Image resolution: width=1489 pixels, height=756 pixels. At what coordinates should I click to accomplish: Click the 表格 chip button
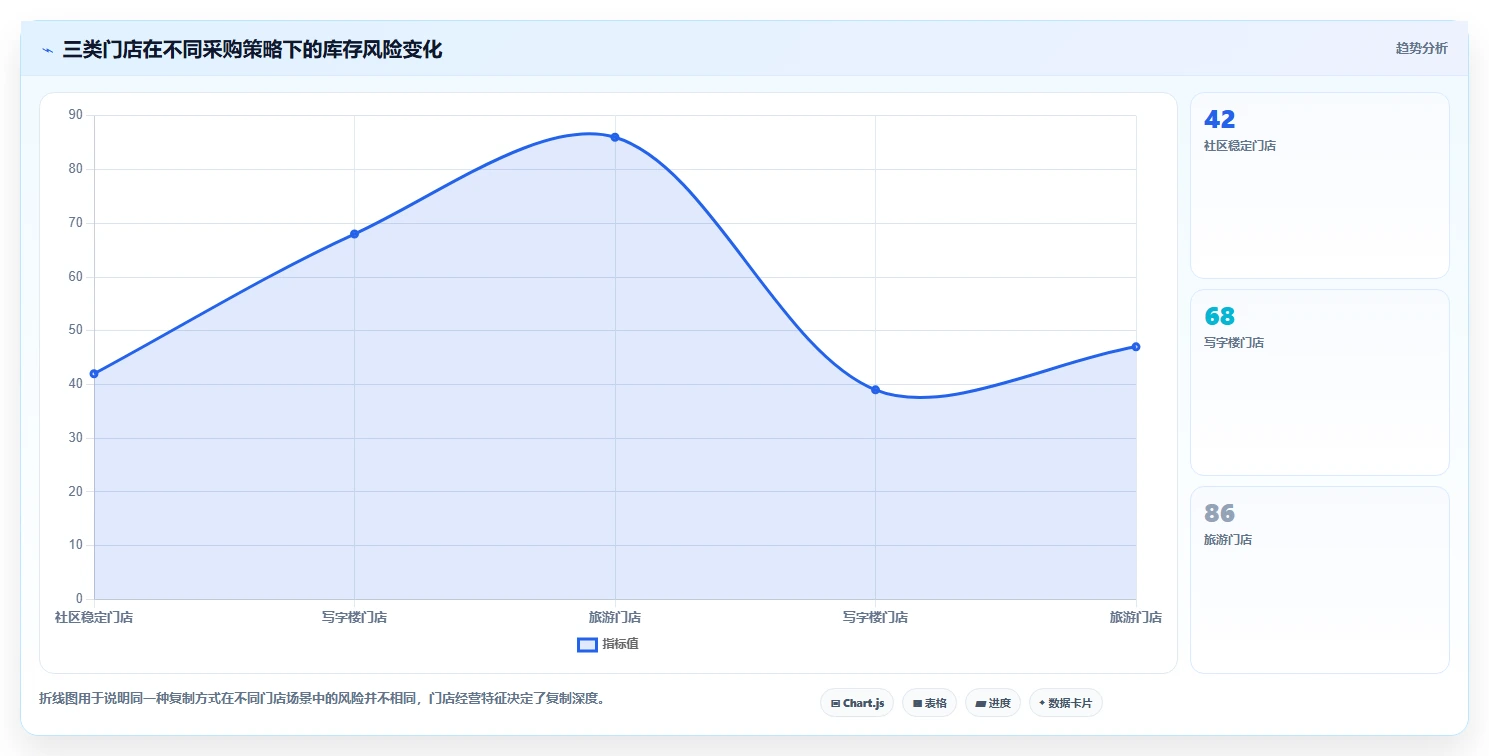tap(929, 703)
